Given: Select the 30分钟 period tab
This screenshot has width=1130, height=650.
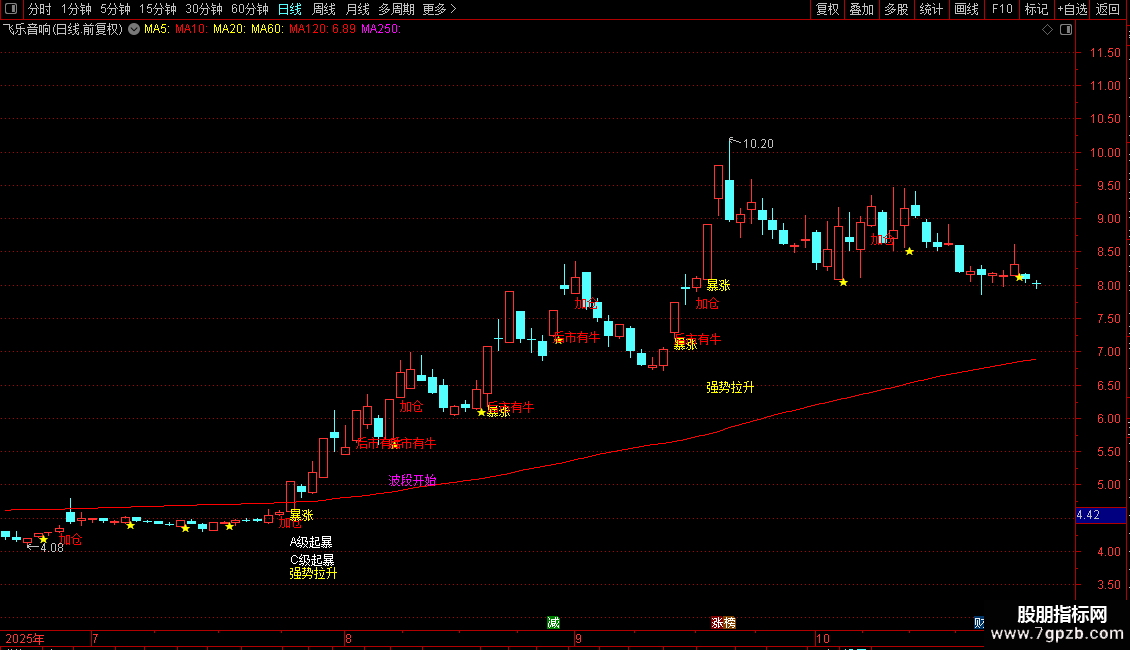Looking at the screenshot, I should [203, 9].
